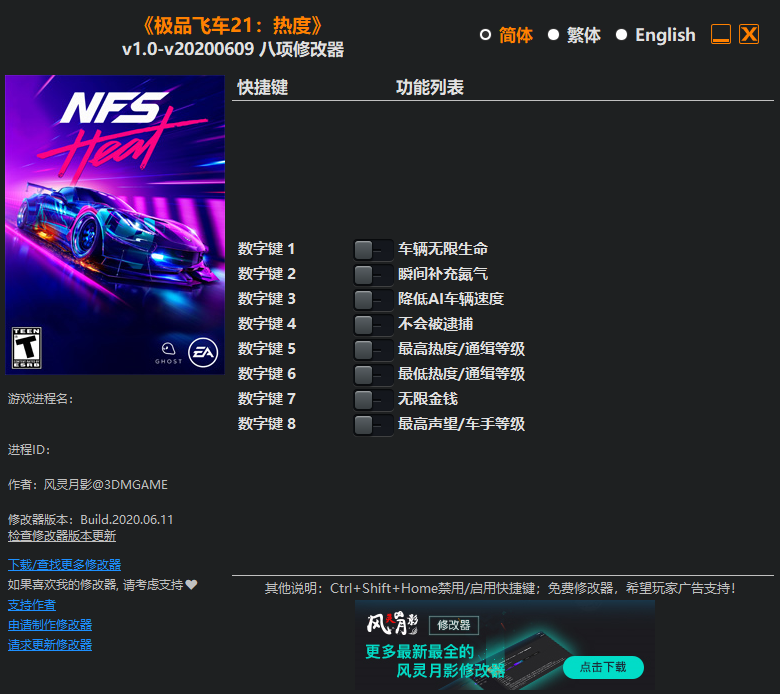Viewport: 780px width, 694px height.
Task: Toggle 不会被逮捕 switch
Action: (x=373, y=325)
